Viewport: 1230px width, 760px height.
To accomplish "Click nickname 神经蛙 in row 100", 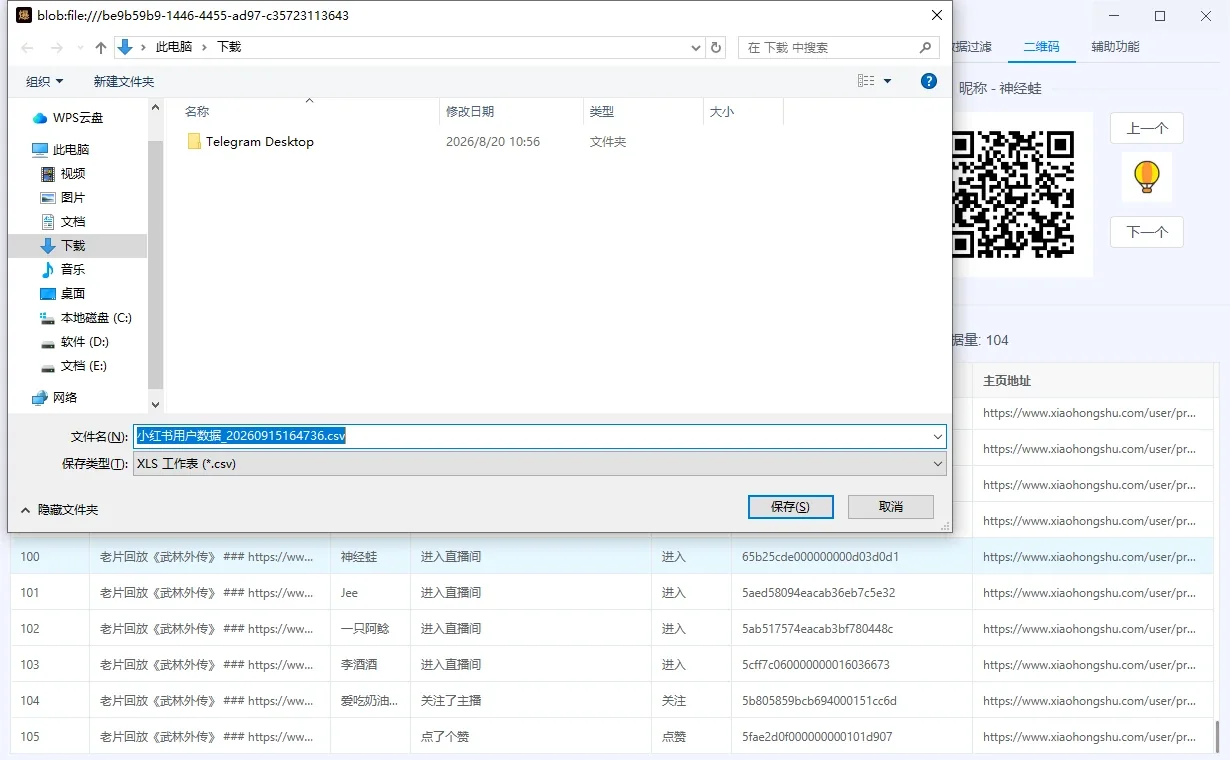I will (359, 557).
